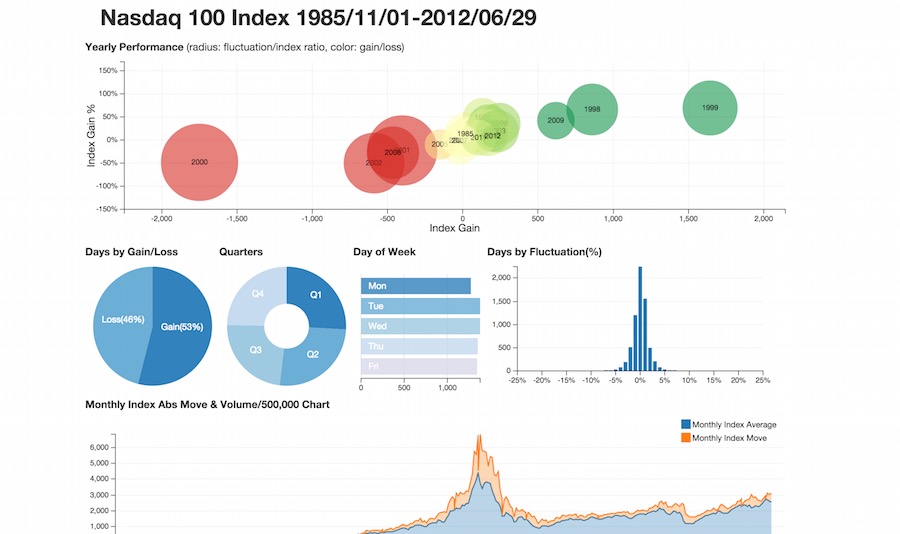900x534 pixels.
Task: Click the Days by Fluctuation(%) heading
Action: pyautogui.click(x=545, y=252)
